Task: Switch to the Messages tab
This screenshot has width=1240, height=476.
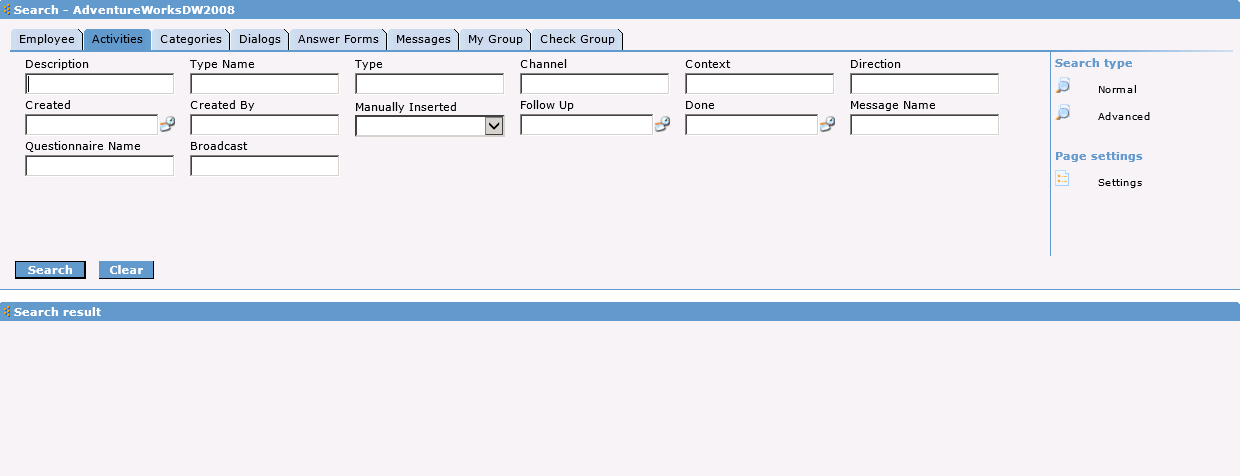Action: point(423,39)
